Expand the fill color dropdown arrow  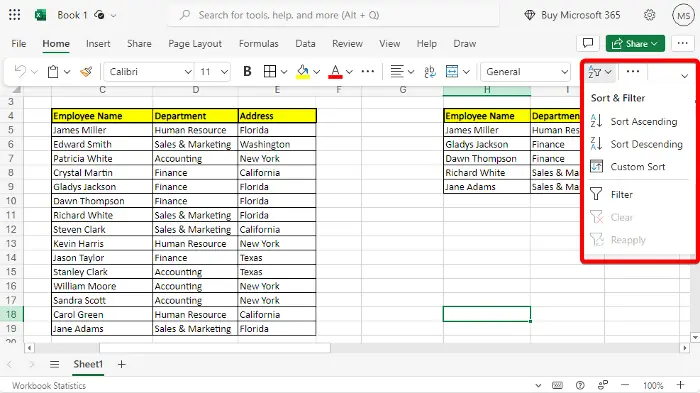[x=317, y=72]
